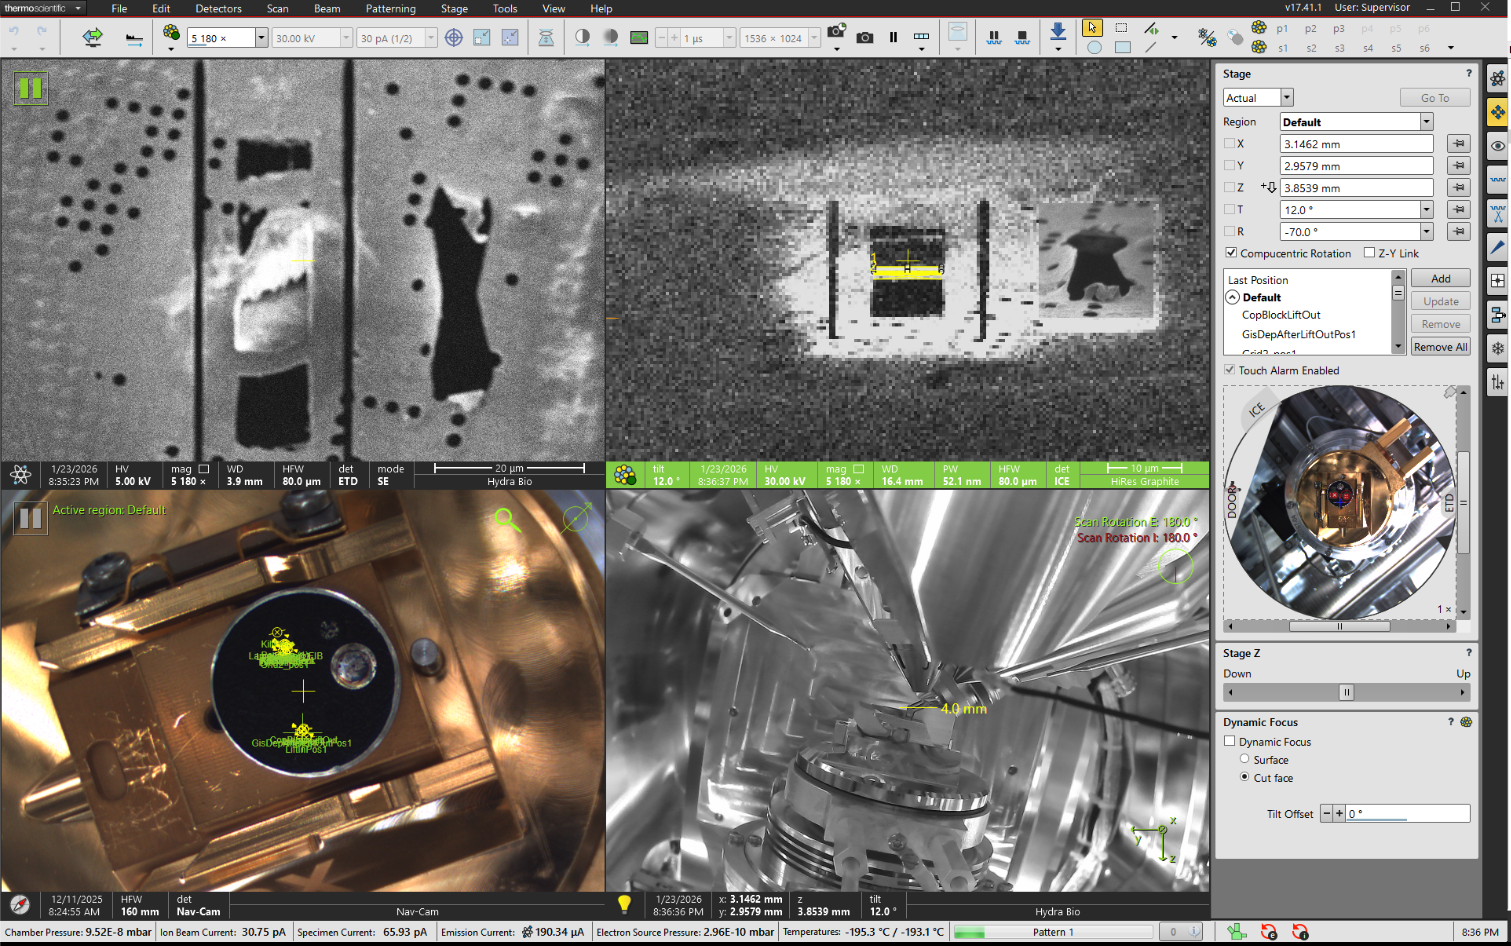Disable Compucentric Rotation checkbox

click(x=1231, y=253)
